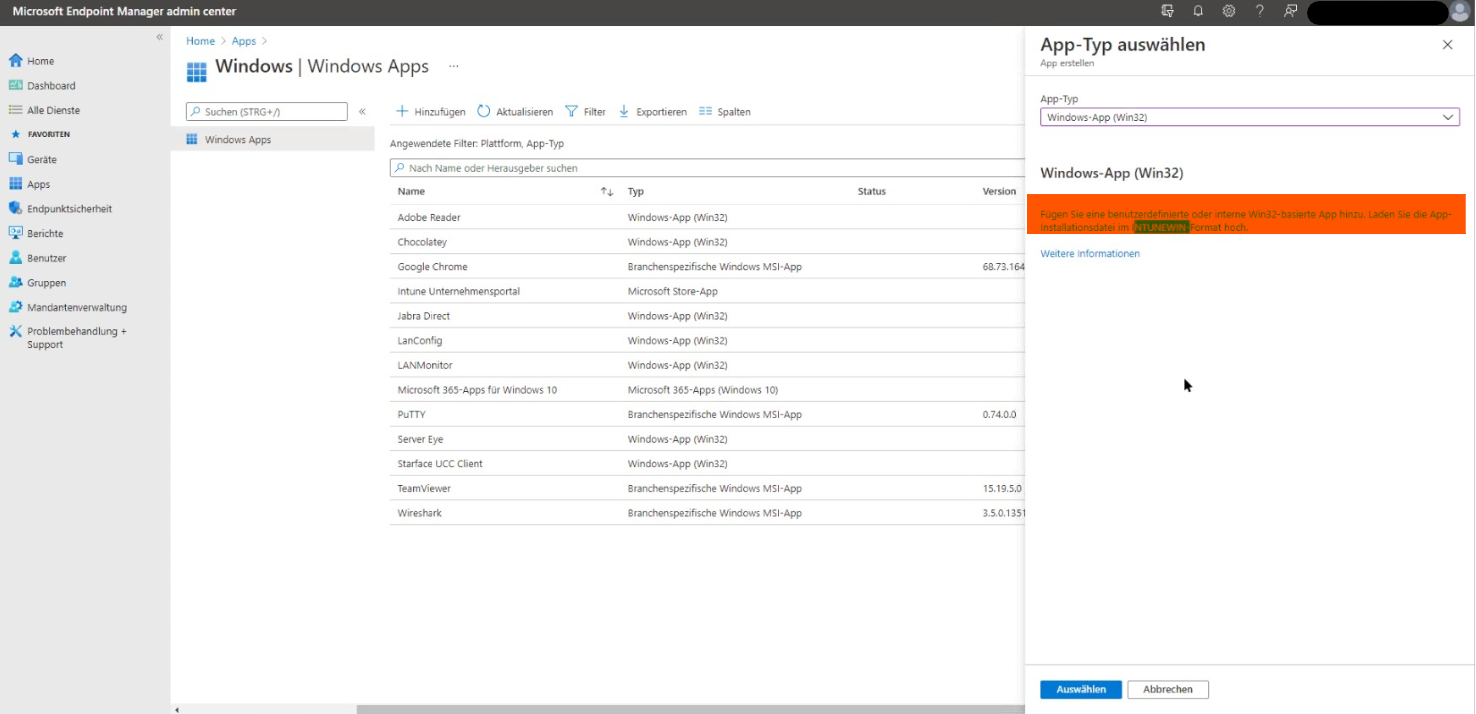This screenshot has height=714, width=1476.
Task: Open Spalten column chooser
Action: 725,112
